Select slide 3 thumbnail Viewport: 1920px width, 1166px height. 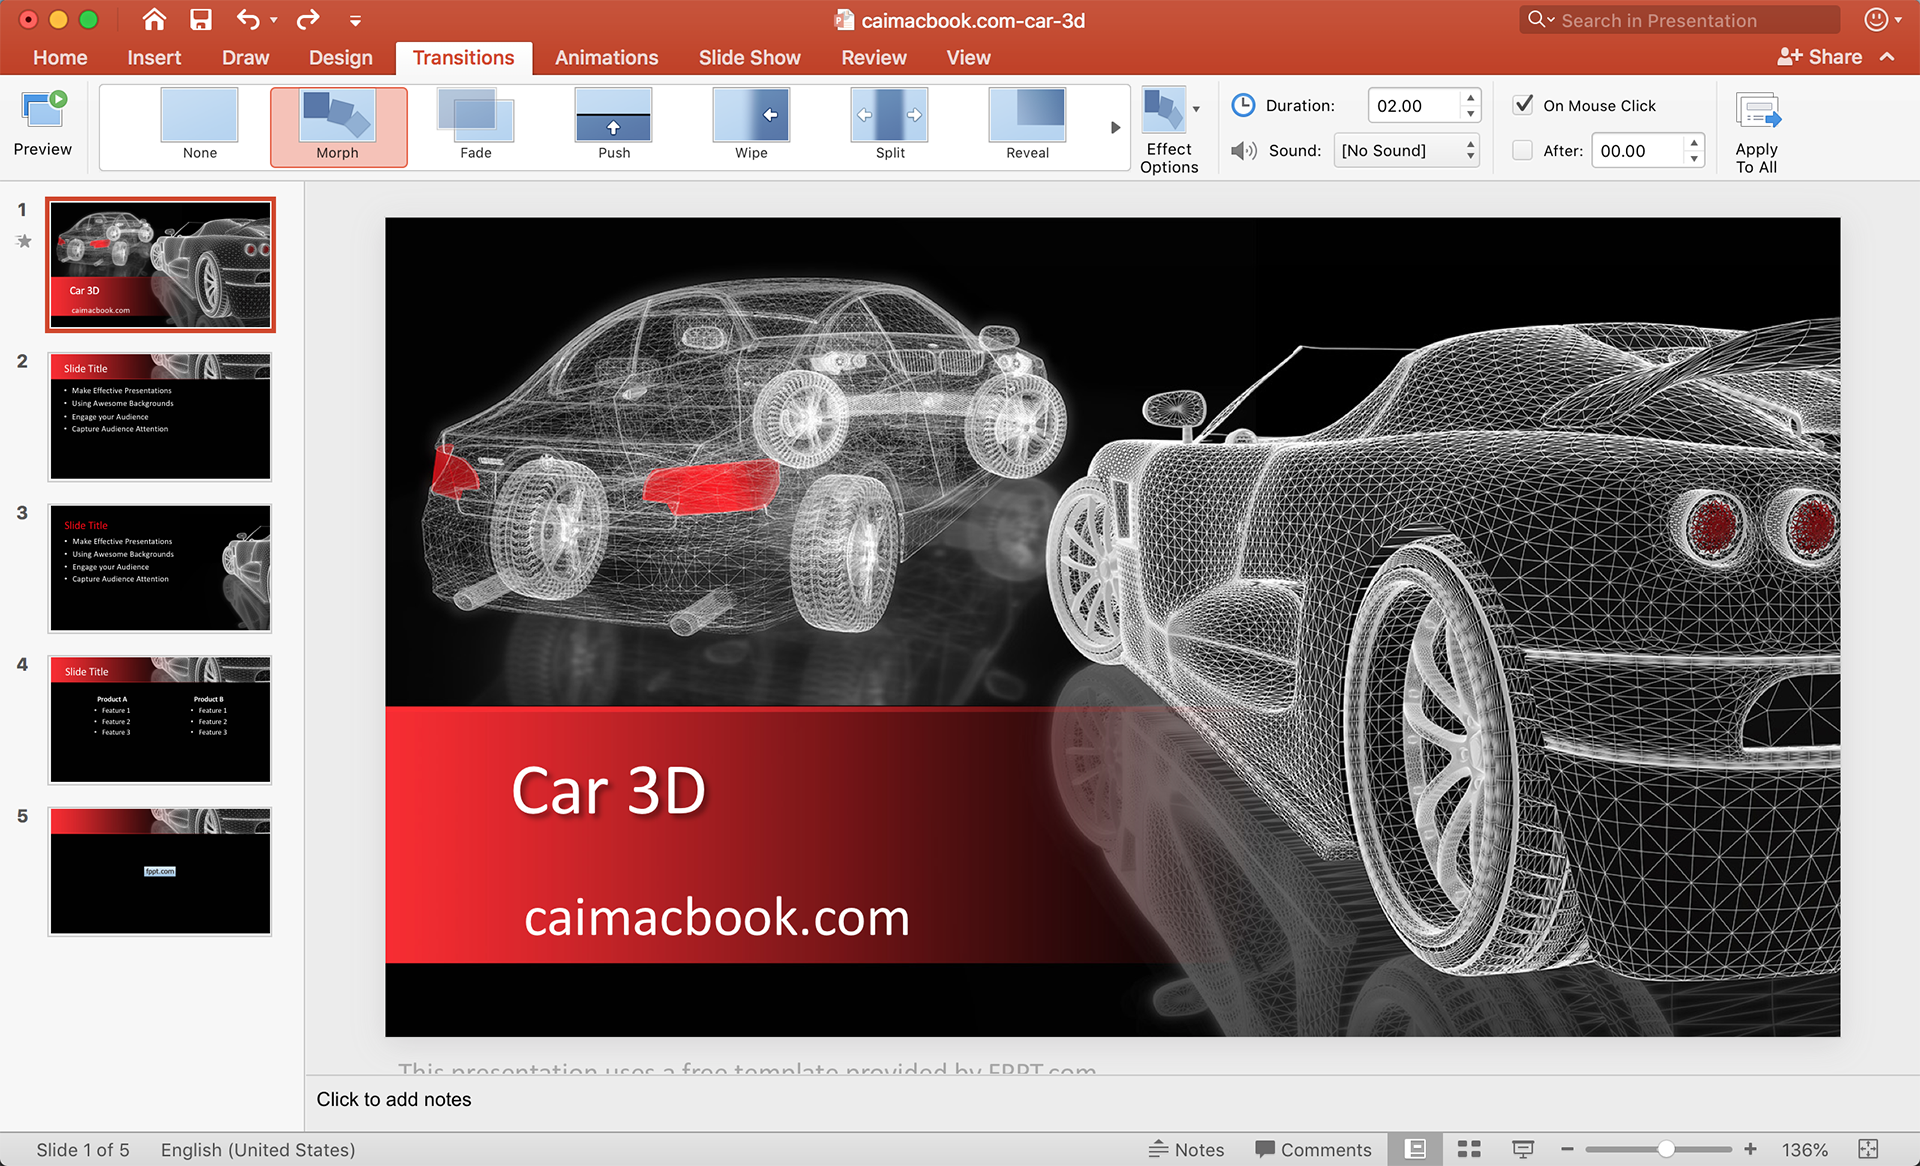(x=160, y=568)
